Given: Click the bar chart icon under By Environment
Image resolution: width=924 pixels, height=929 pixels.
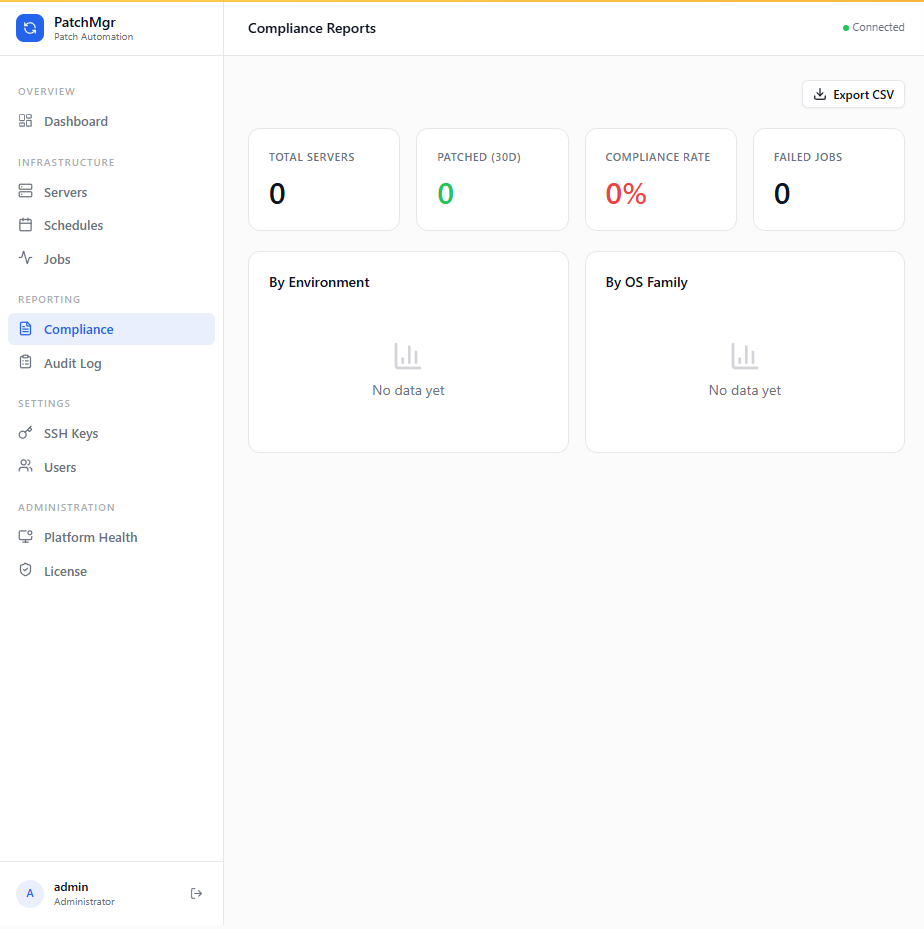Looking at the screenshot, I should [x=408, y=355].
